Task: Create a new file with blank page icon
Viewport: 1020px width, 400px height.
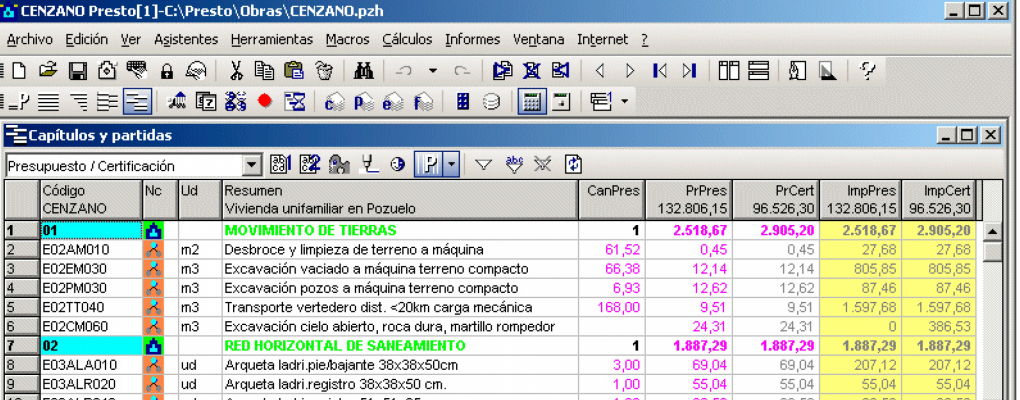Action: 19,70
